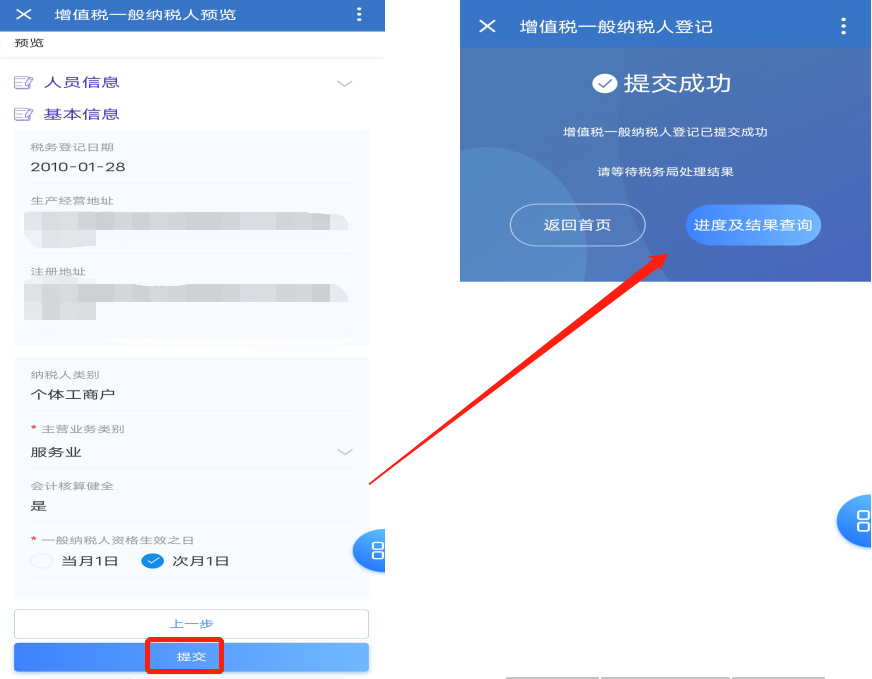The image size is (872, 679).
Task: Click the 基本信息 edit icon
Action: coord(23,115)
